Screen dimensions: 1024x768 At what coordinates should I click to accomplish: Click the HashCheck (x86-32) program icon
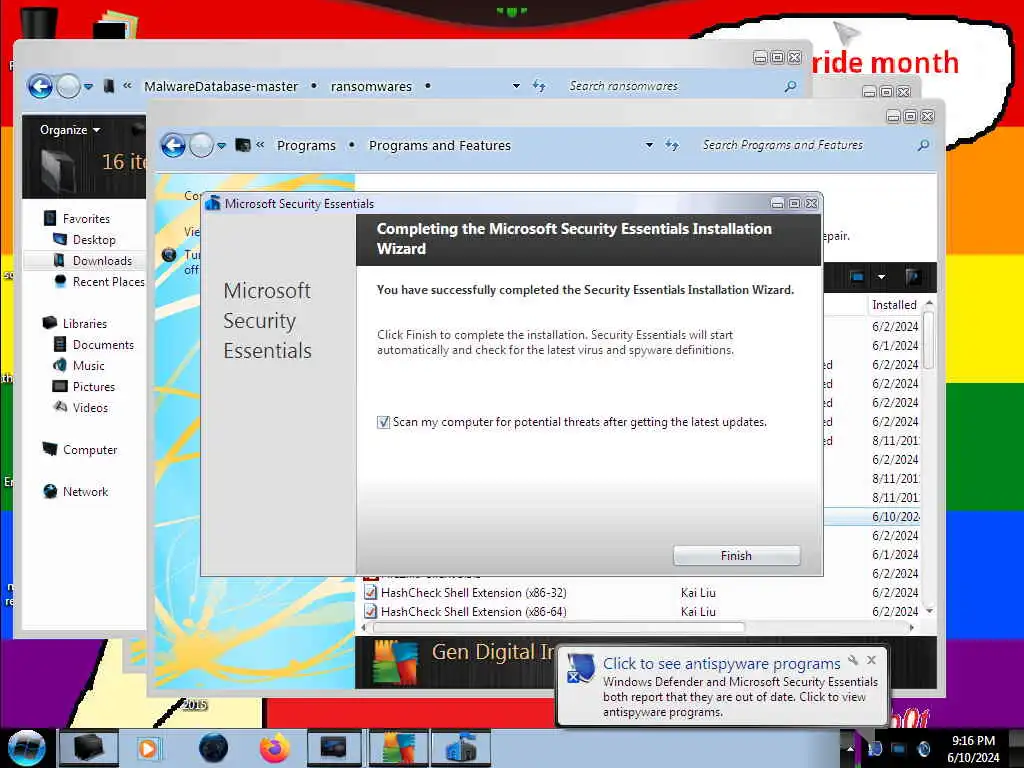pos(370,593)
